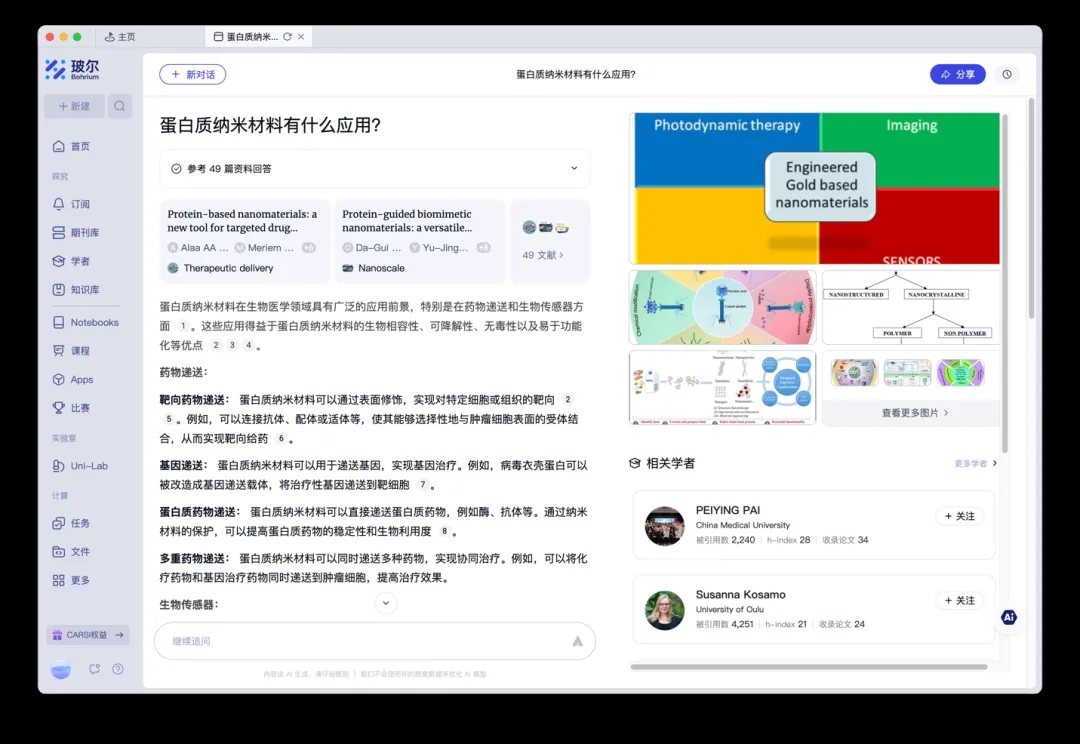Follow scholar PEIYING PAI
The height and width of the screenshot is (744, 1080).
[x=958, y=516]
